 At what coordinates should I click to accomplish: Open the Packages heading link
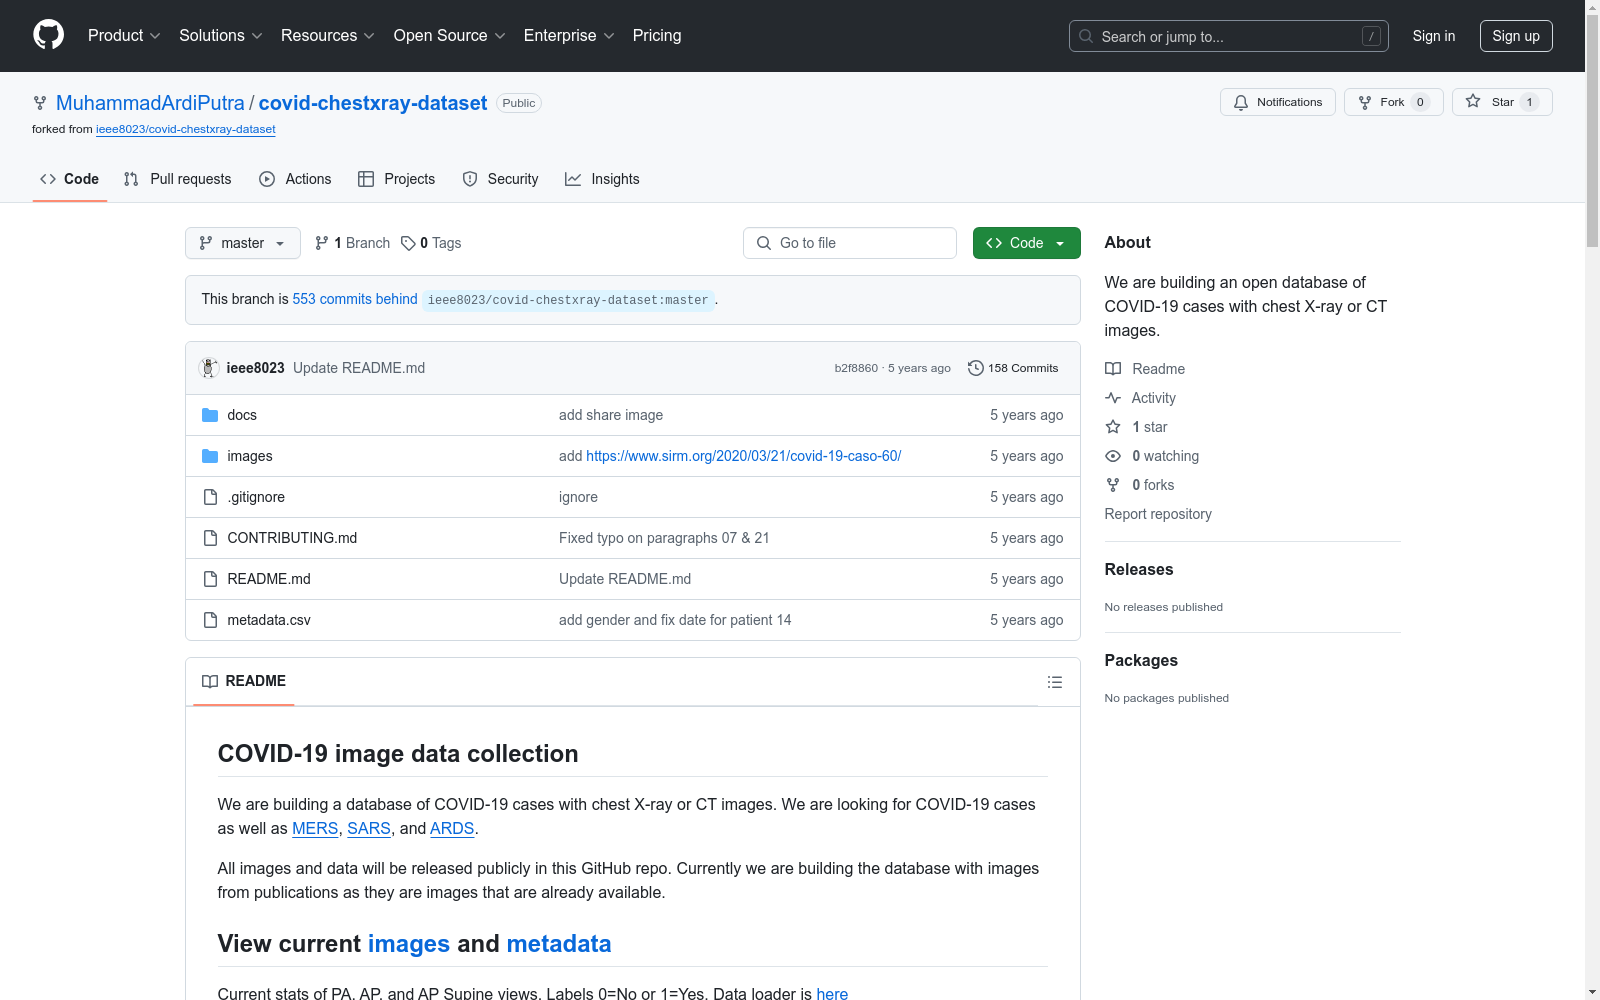point(1141,661)
